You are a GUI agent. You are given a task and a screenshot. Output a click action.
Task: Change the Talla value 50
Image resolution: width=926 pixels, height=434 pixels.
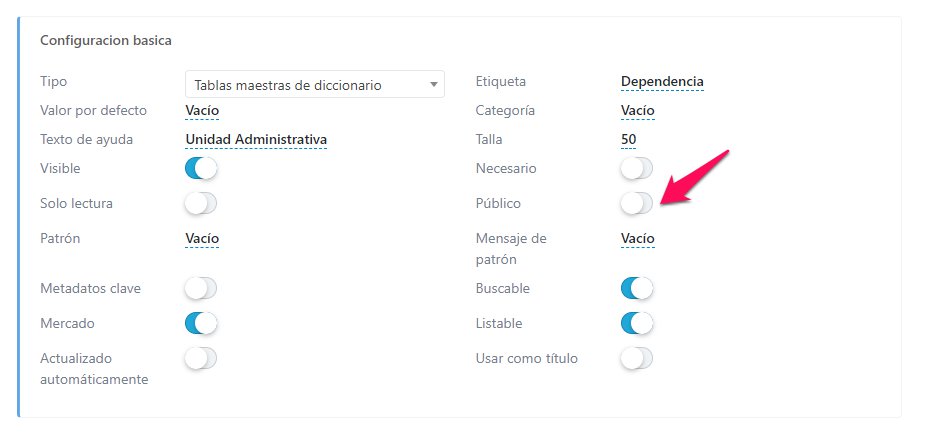(629, 139)
